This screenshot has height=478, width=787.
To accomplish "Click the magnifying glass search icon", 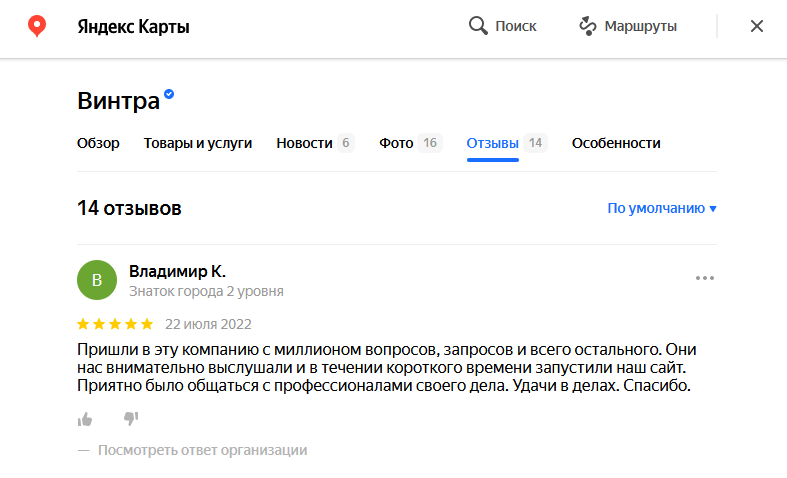I will [478, 26].
